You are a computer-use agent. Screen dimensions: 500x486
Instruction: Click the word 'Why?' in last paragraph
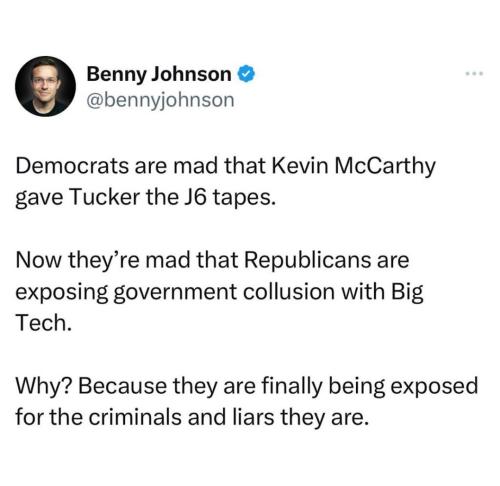(43, 387)
